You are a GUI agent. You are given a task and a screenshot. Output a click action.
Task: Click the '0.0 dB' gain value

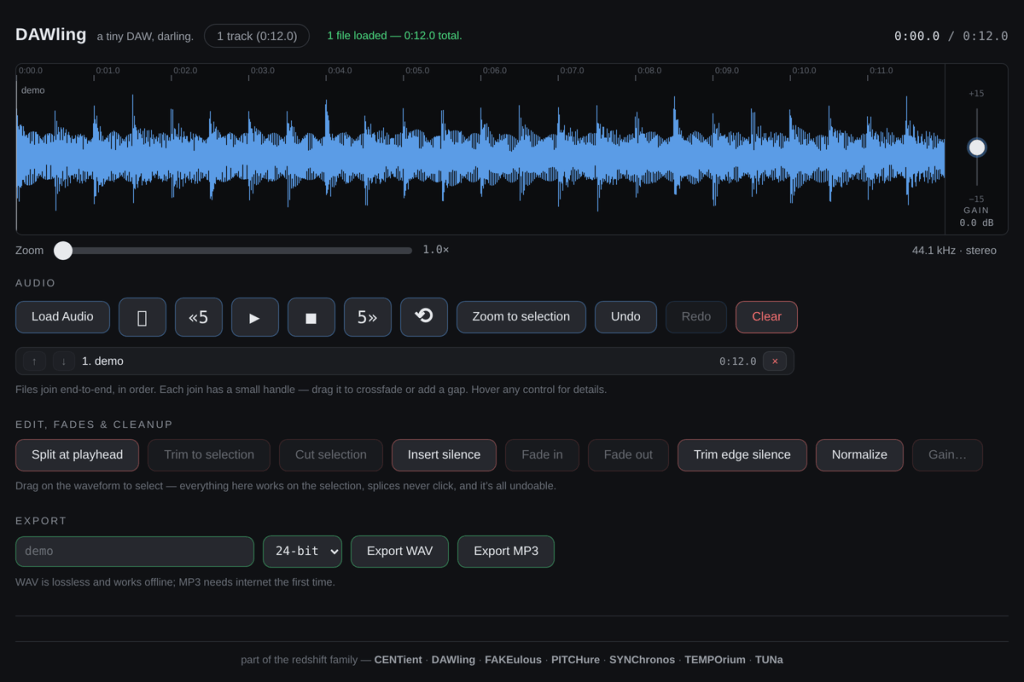(976, 223)
